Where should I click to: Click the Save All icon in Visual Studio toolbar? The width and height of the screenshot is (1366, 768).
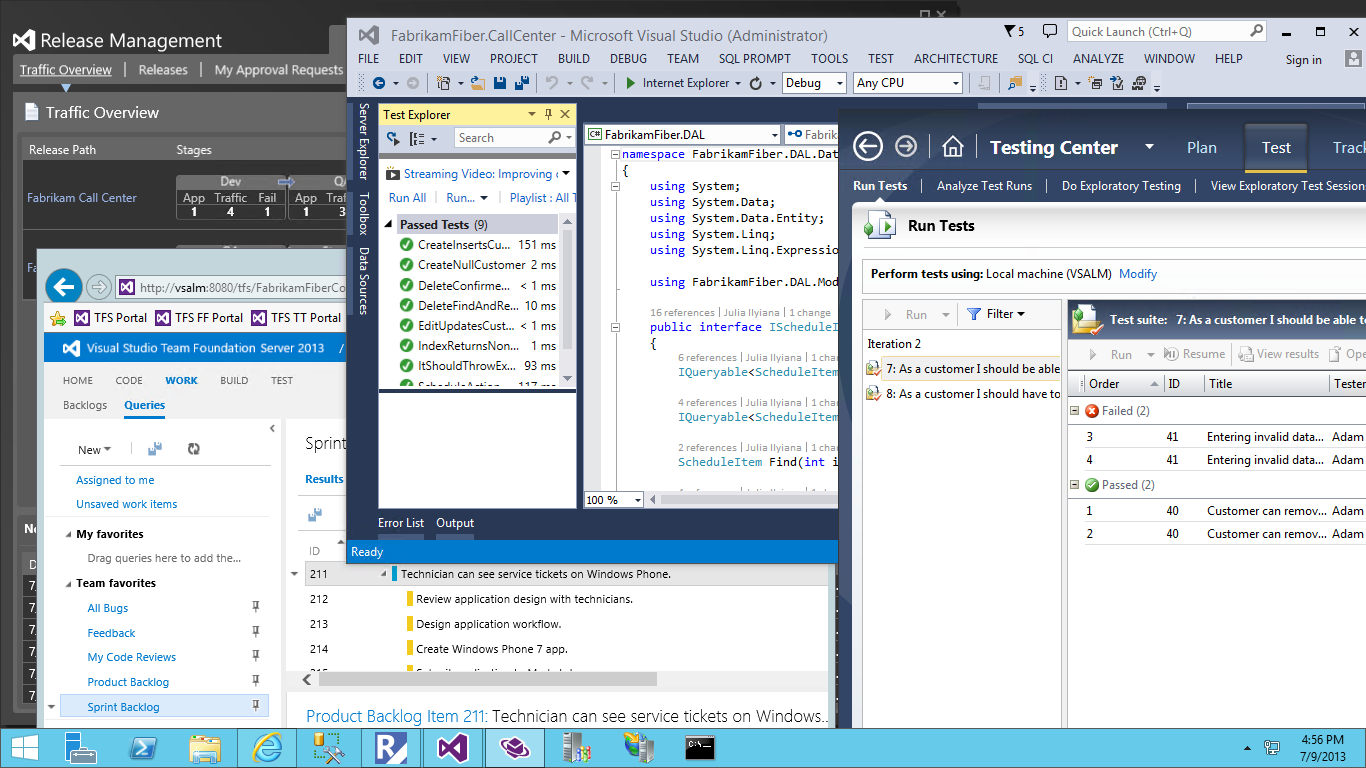point(522,84)
